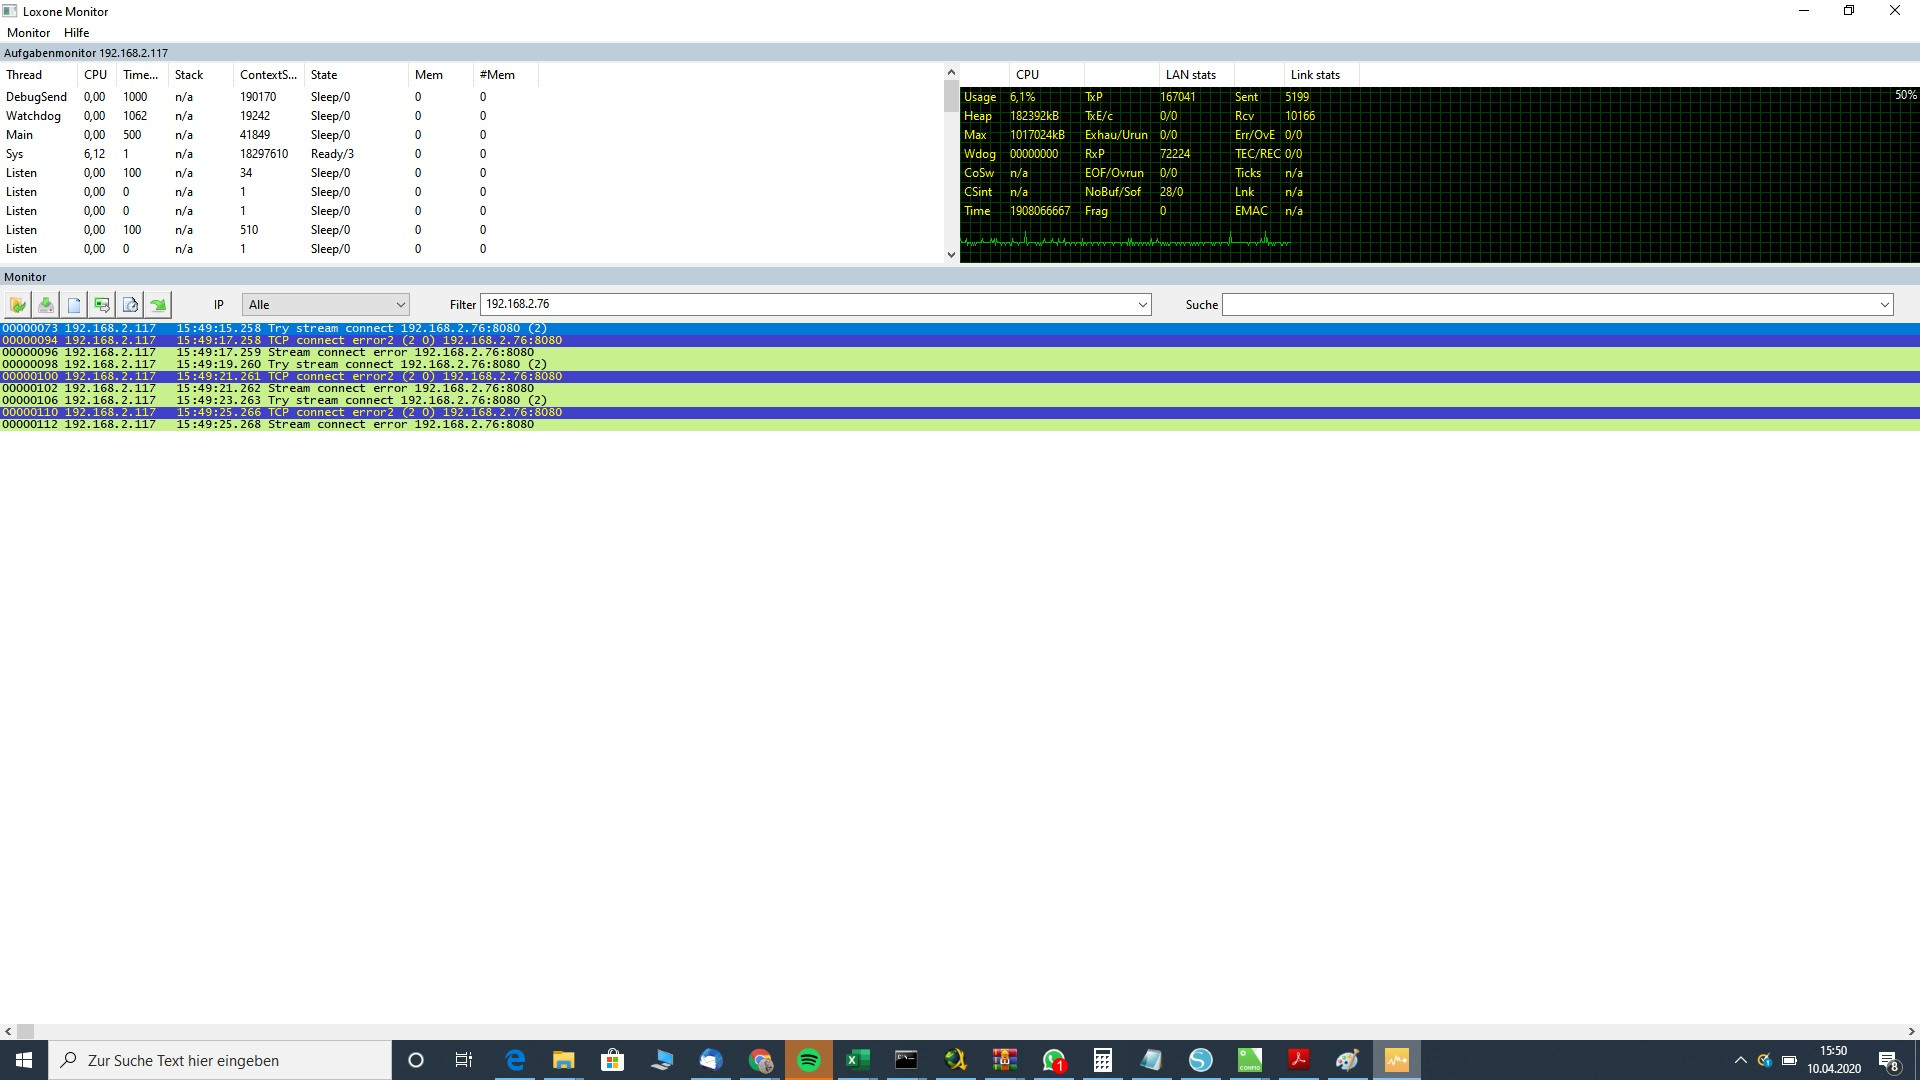Open the Monitor menu
This screenshot has width=1920, height=1080.
tap(28, 33)
